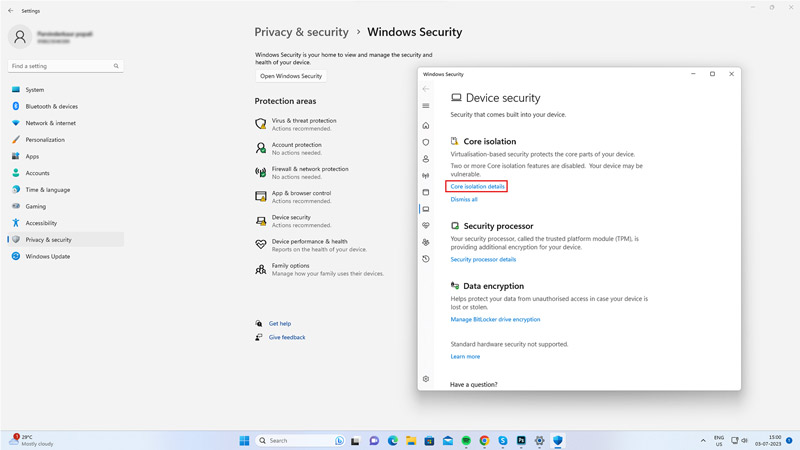Open app & browser control icon in sidebar
This screenshot has width=800, height=450.
tap(426, 192)
